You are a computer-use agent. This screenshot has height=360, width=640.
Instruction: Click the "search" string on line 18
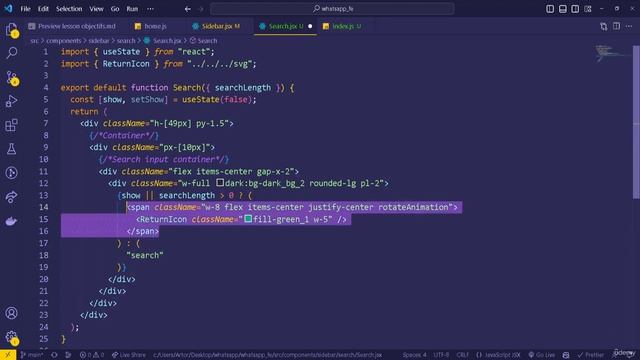145,255
